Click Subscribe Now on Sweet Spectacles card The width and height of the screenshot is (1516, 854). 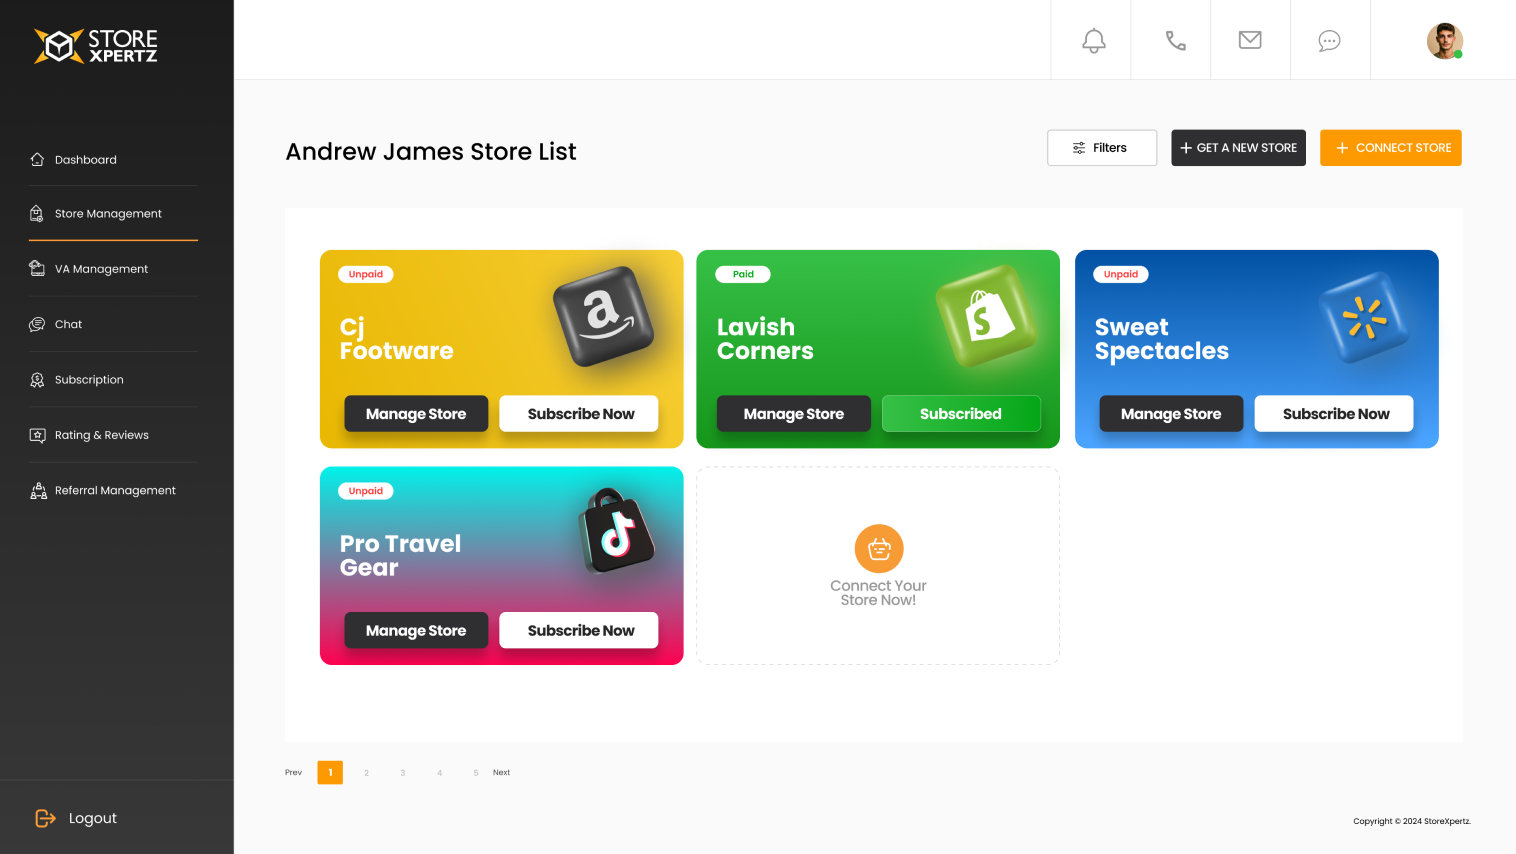(1336, 414)
